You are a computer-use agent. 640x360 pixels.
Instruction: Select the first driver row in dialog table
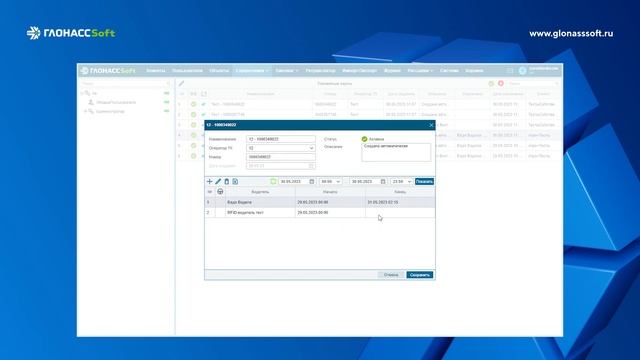(x=320, y=202)
